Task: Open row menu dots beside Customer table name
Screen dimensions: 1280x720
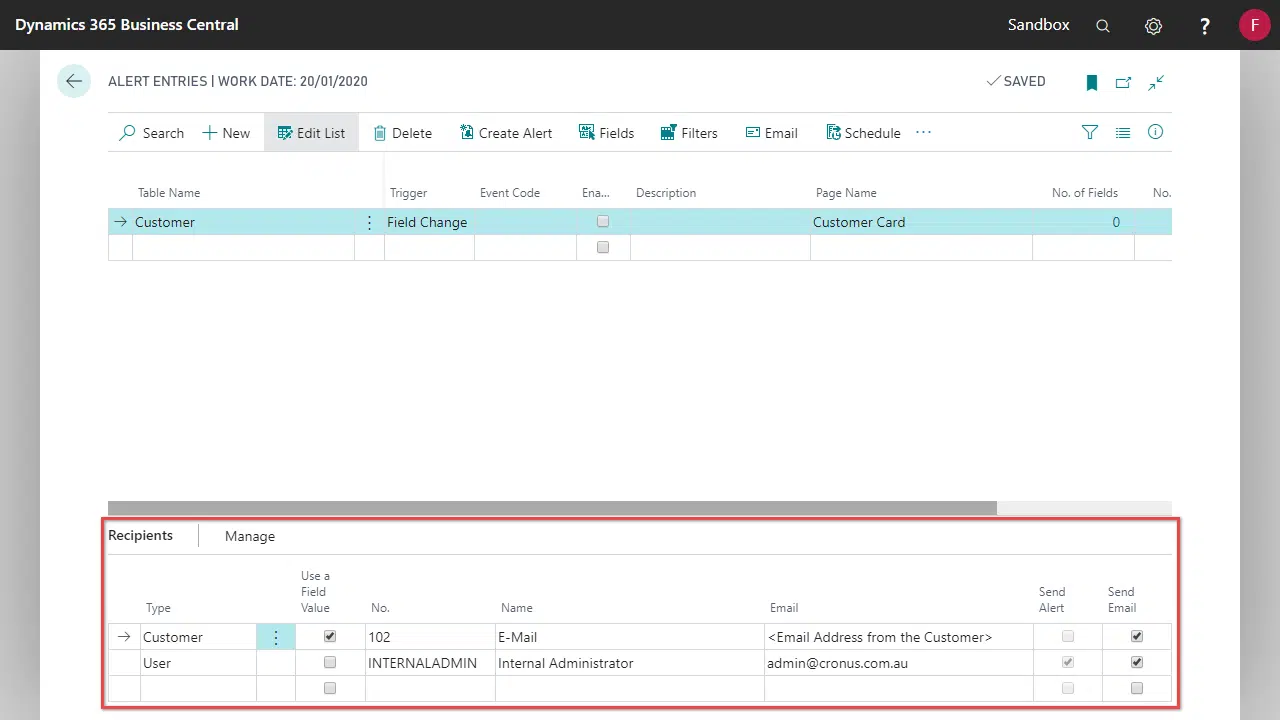Action: click(369, 222)
